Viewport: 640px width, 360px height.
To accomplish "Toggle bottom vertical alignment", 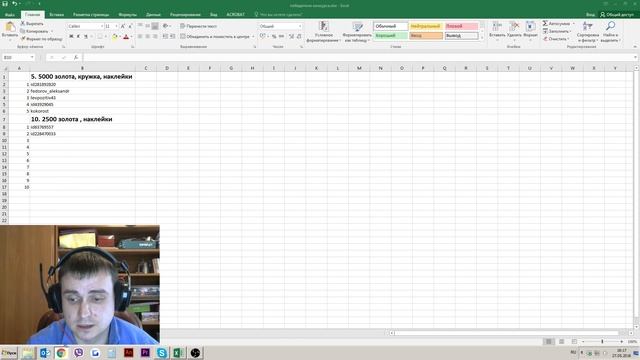I will [x=155, y=26].
